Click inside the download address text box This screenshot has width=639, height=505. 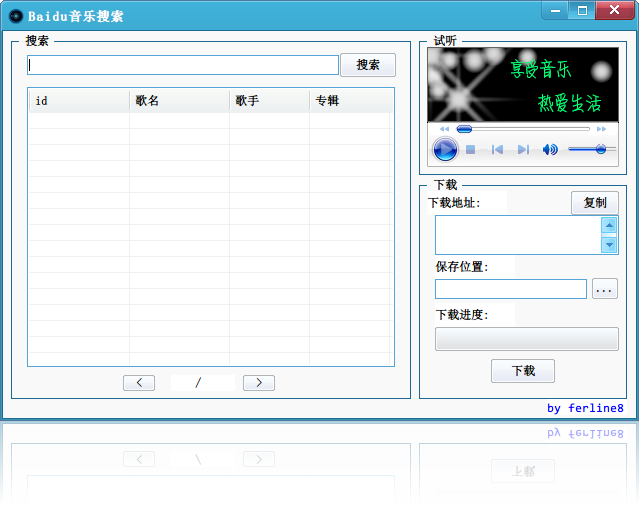518,235
